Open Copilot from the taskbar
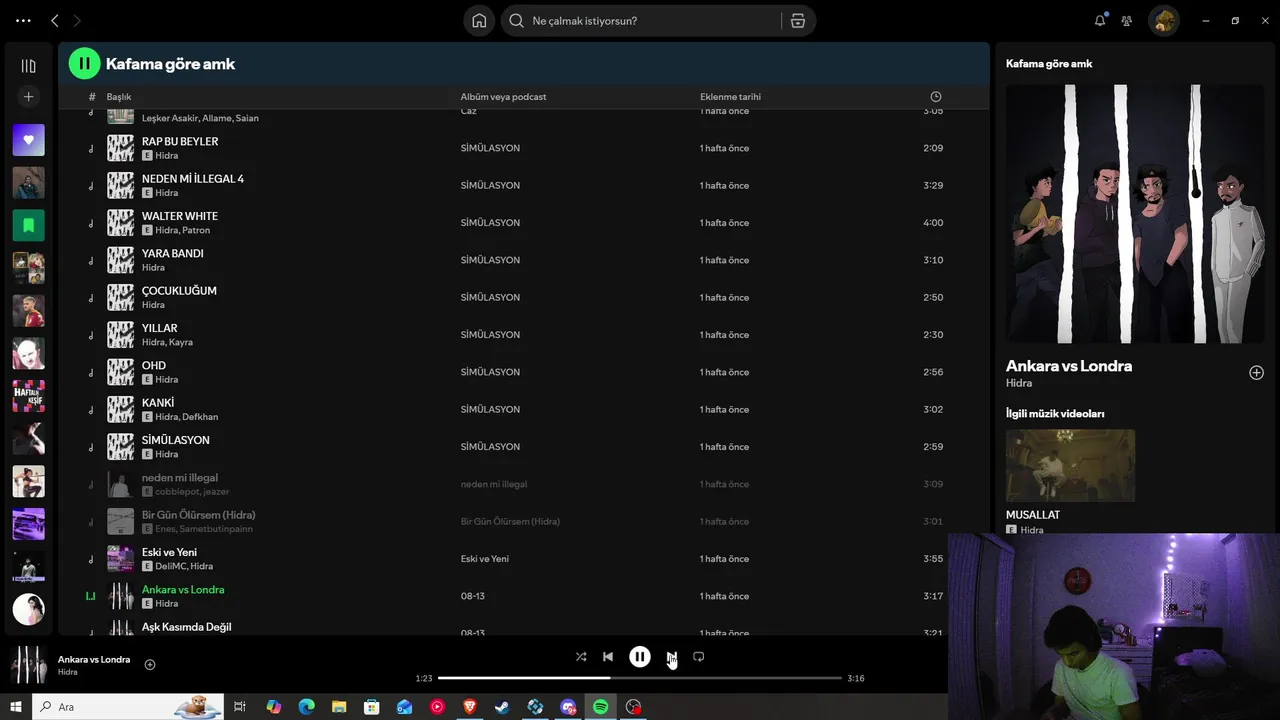 click(x=274, y=707)
